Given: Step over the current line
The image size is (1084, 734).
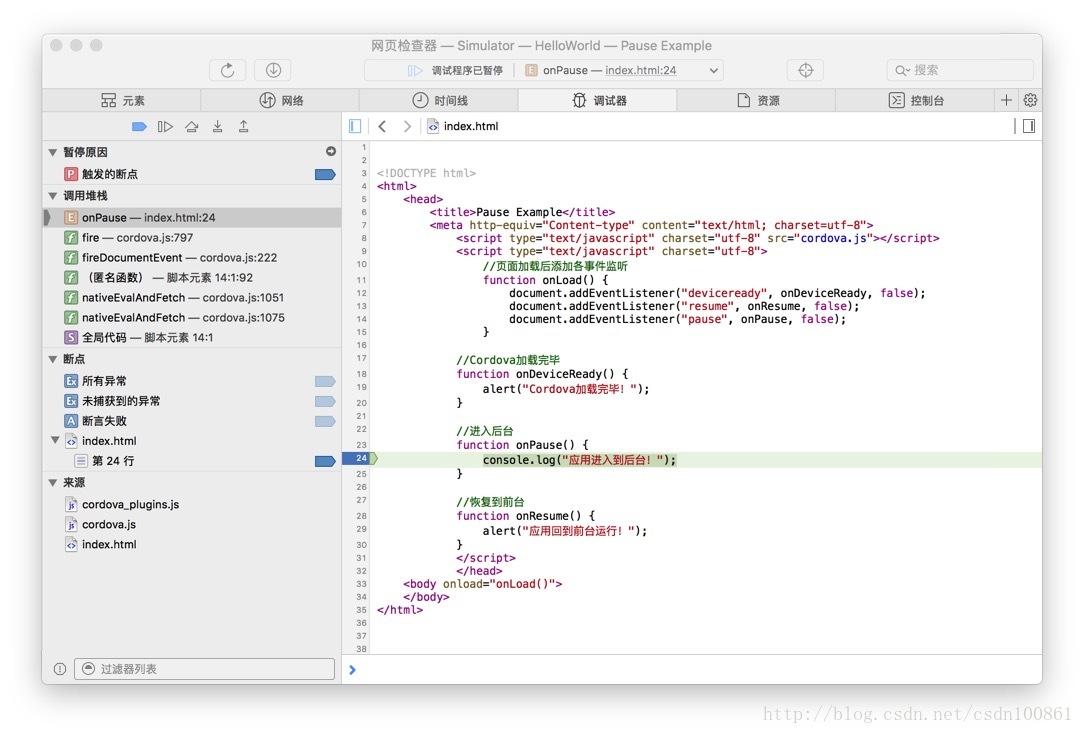Looking at the screenshot, I should pyautogui.click(x=191, y=126).
